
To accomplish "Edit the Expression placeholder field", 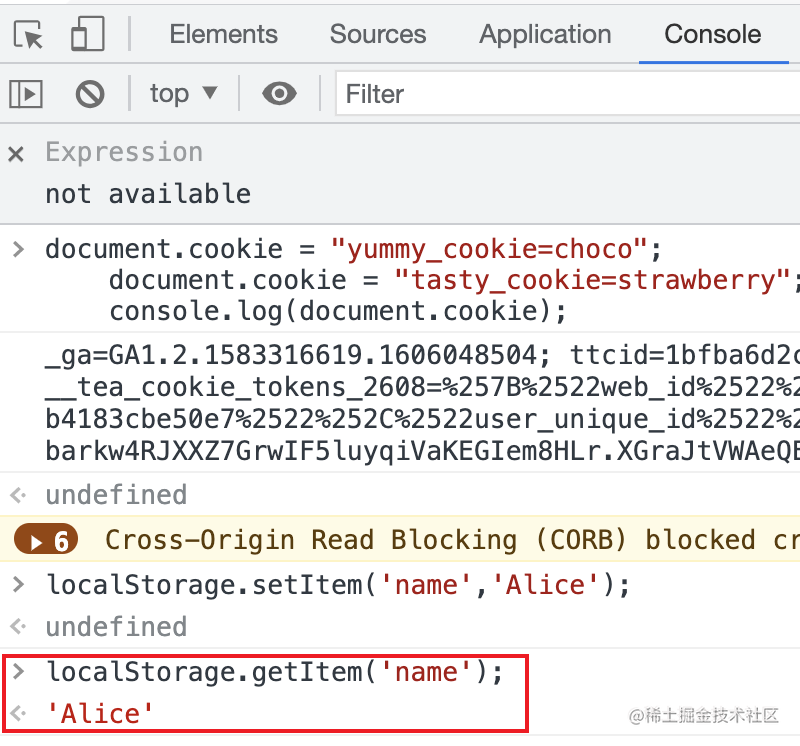I will point(124,152).
